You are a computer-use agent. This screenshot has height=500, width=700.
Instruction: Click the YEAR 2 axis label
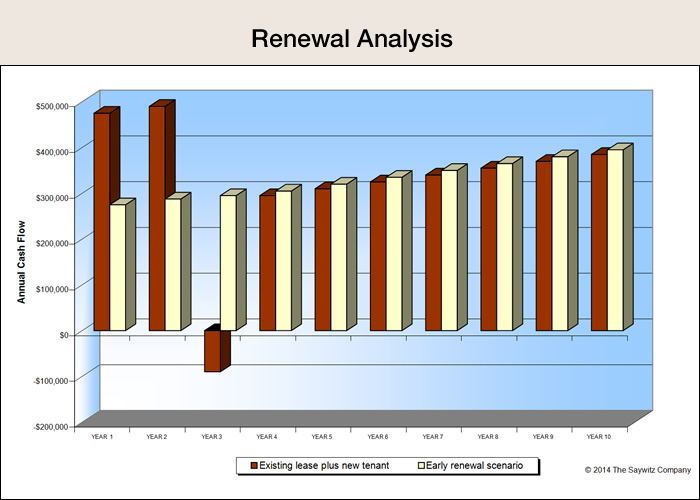click(x=157, y=437)
